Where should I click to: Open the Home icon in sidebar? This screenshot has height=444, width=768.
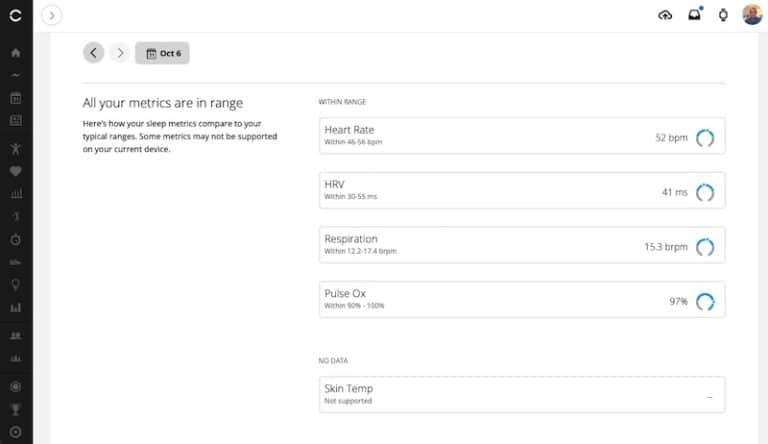click(x=16, y=52)
